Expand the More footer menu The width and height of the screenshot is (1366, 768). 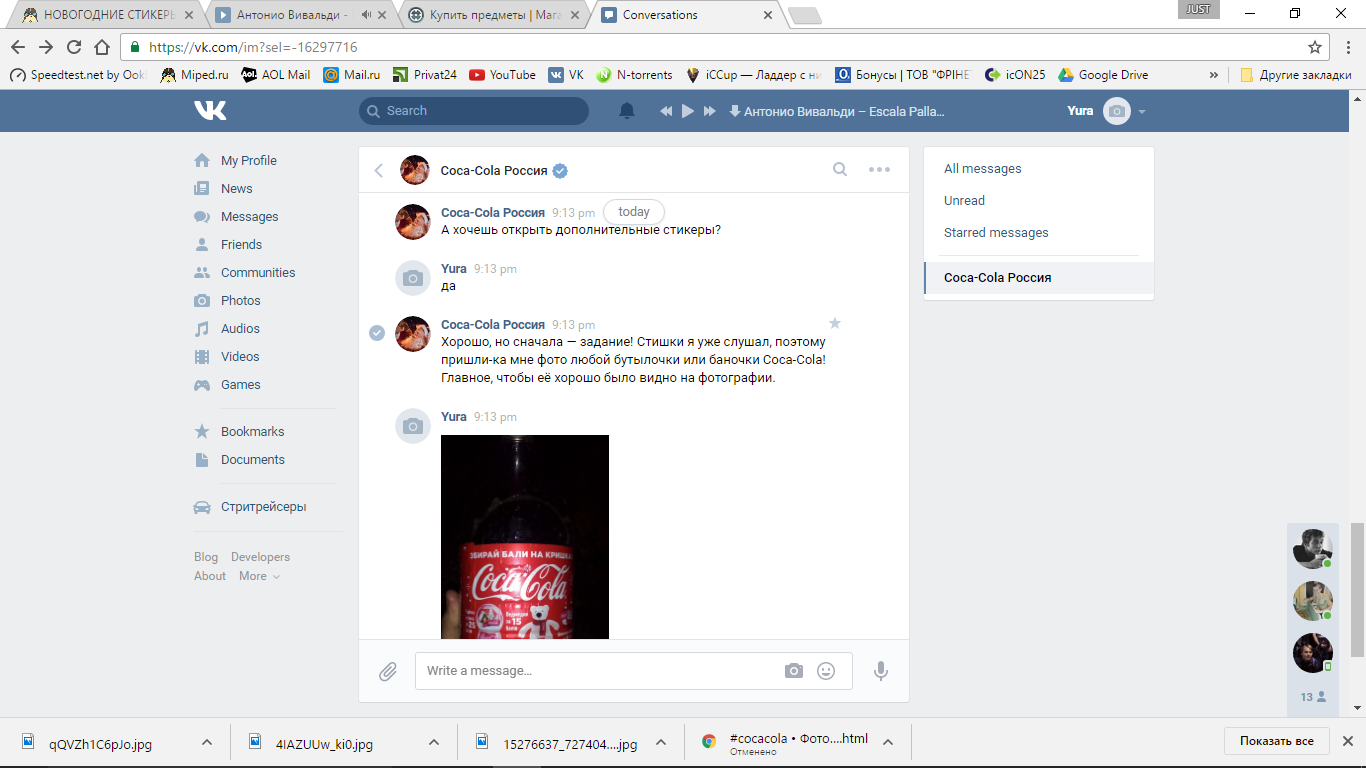259,576
